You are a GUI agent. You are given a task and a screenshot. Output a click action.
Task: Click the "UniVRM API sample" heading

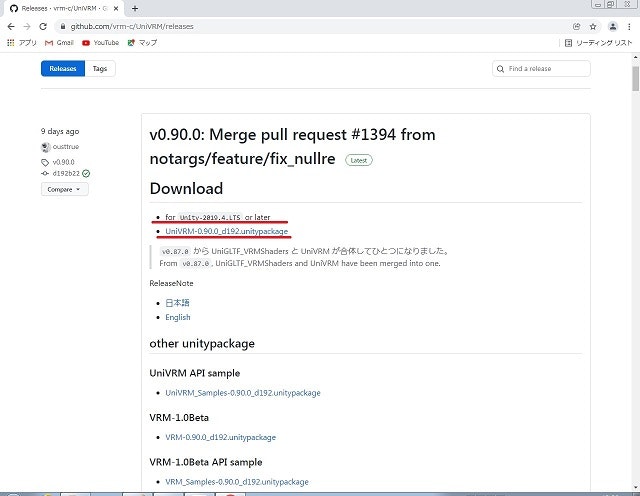point(195,373)
